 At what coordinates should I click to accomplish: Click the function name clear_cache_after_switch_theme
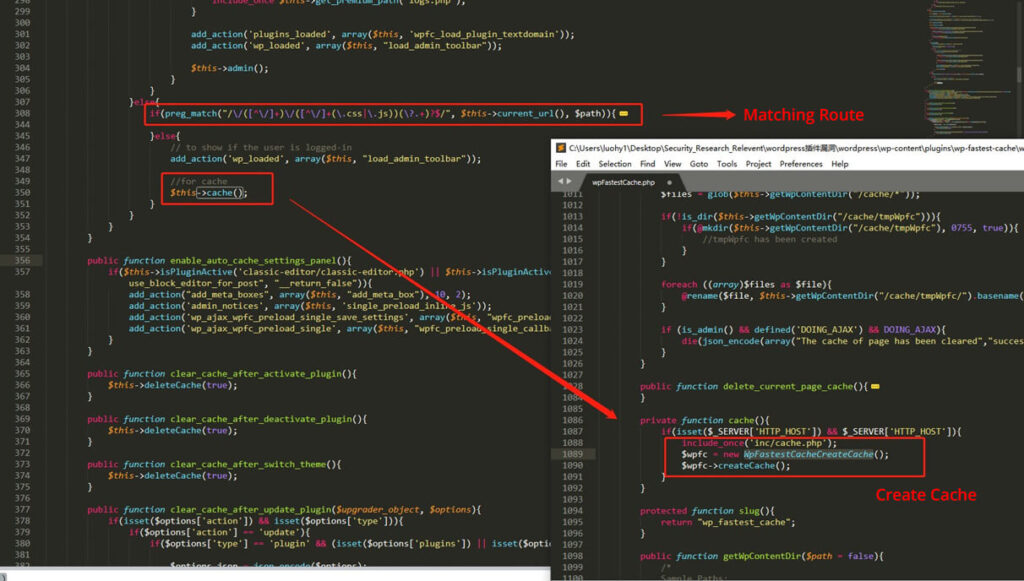250,464
